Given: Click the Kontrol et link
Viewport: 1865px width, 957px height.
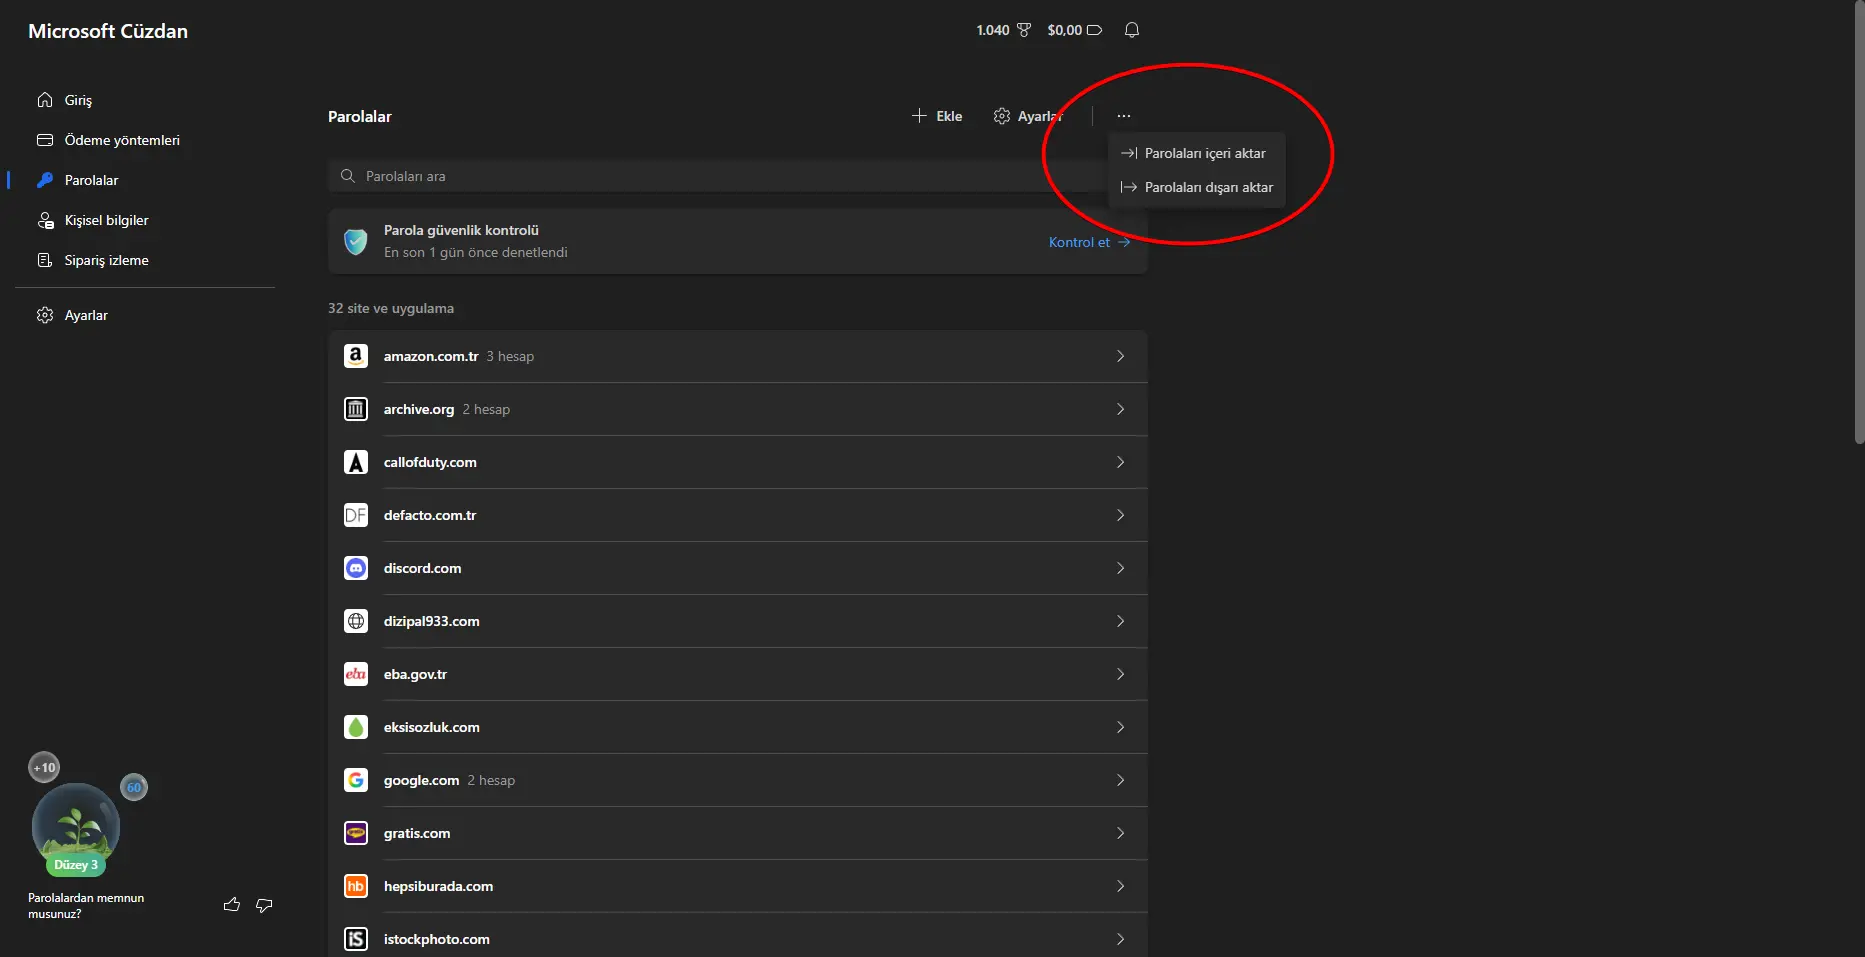Looking at the screenshot, I should [x=1089, y=242].
